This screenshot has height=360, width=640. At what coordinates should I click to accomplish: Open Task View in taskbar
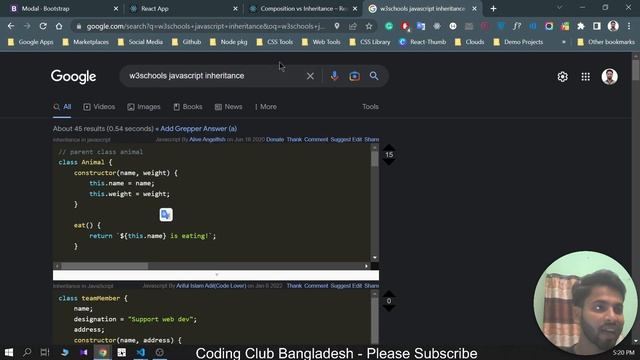(x=45, y=352)
